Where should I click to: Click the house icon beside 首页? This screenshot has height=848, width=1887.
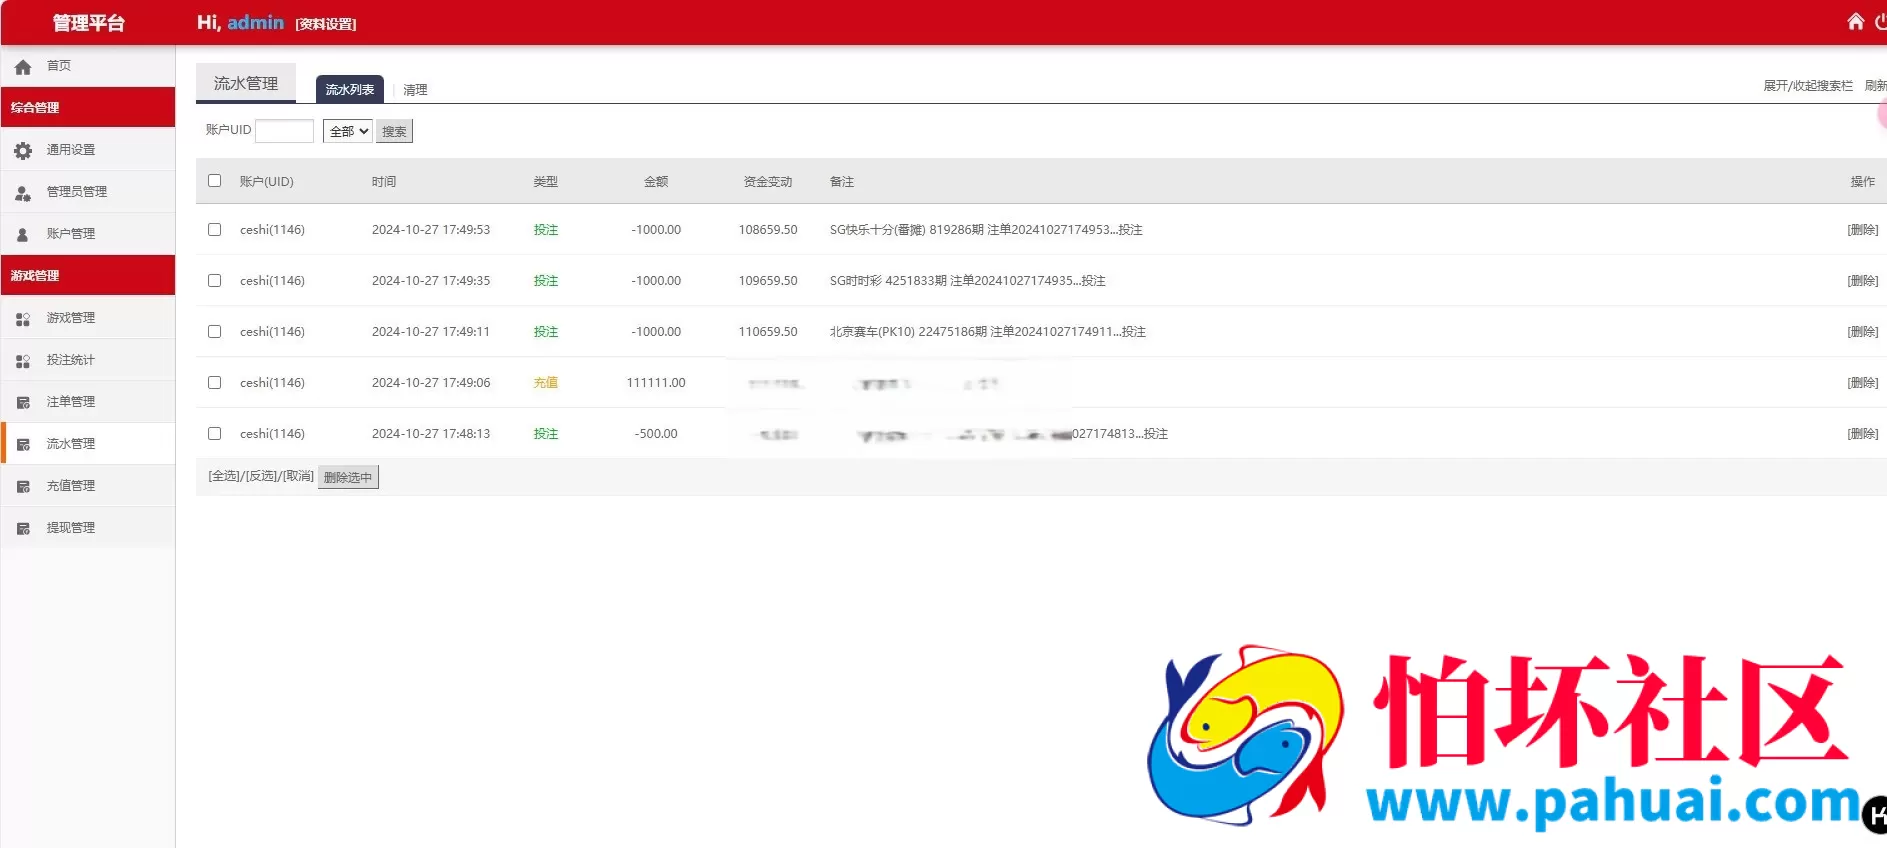coord(23,67)
